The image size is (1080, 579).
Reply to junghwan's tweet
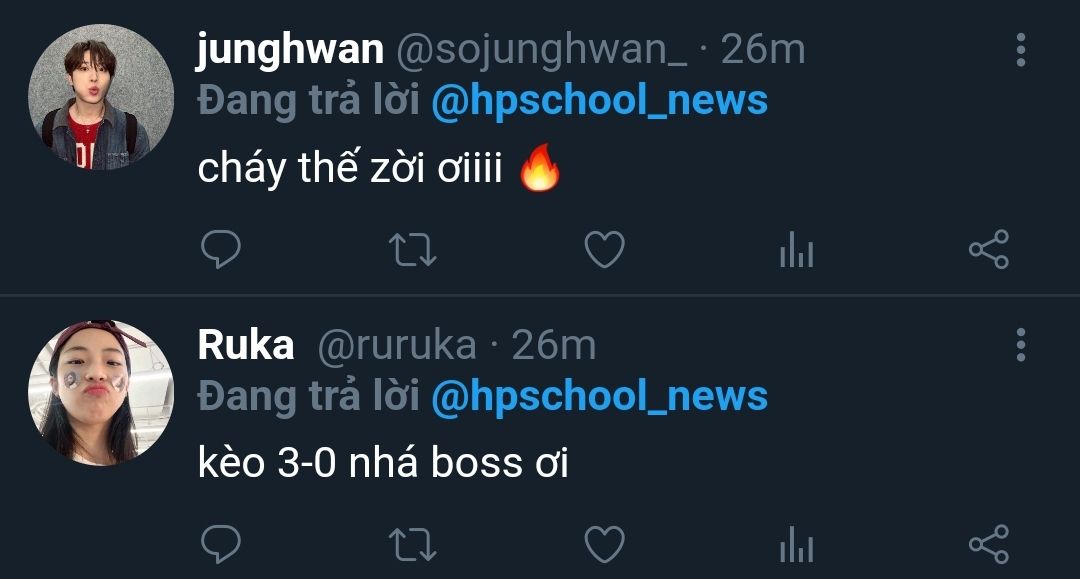pos(220,249)
